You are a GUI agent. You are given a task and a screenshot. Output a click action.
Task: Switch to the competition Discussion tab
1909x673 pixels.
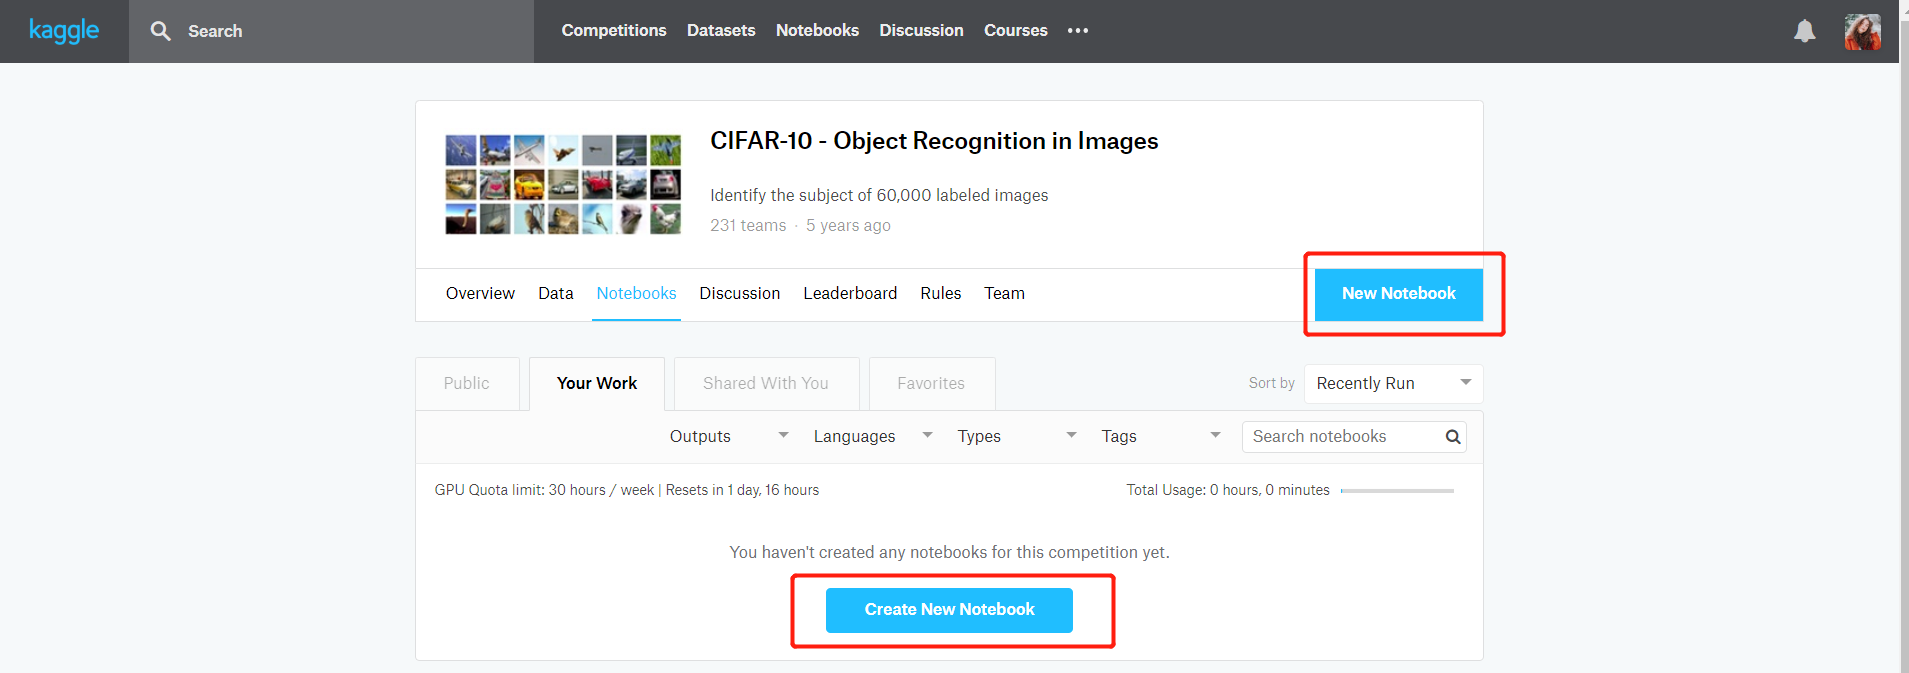coord(739,293)
